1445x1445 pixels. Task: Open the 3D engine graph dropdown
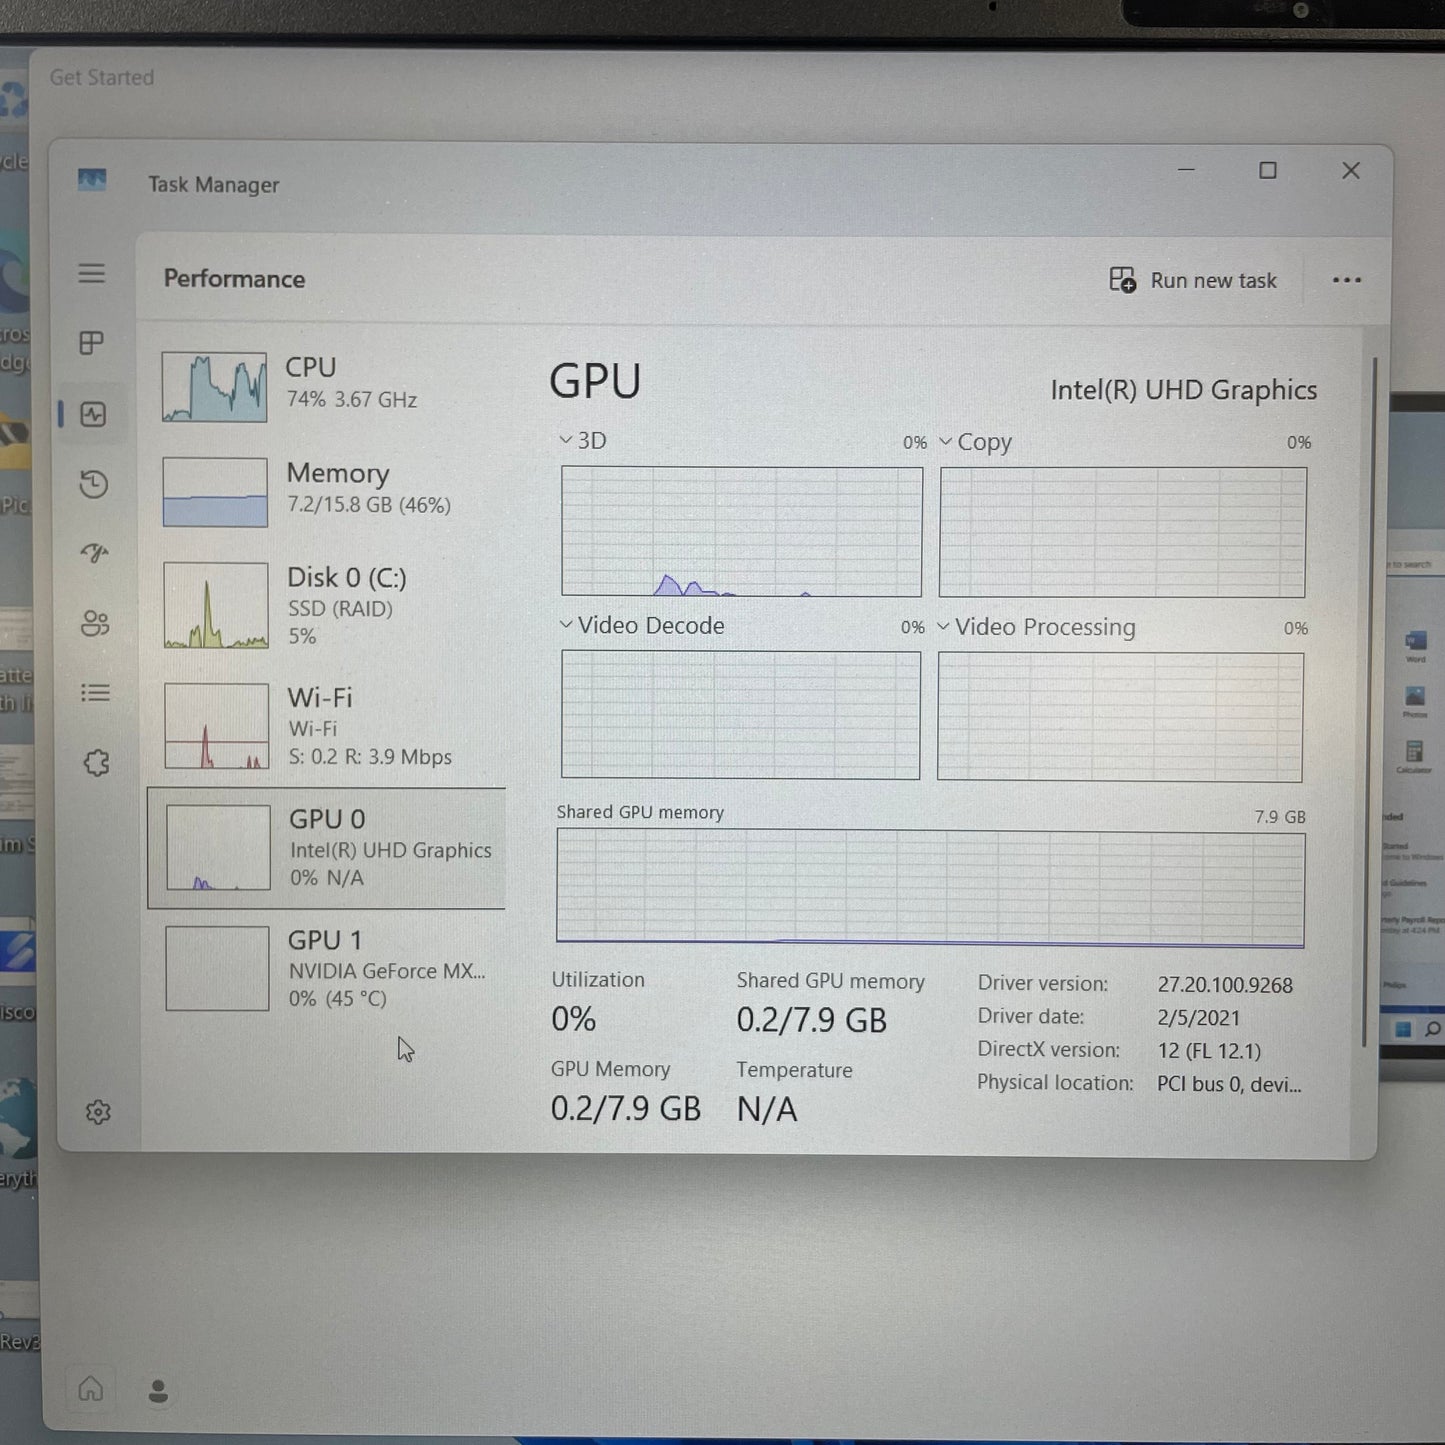coord(583,440)
